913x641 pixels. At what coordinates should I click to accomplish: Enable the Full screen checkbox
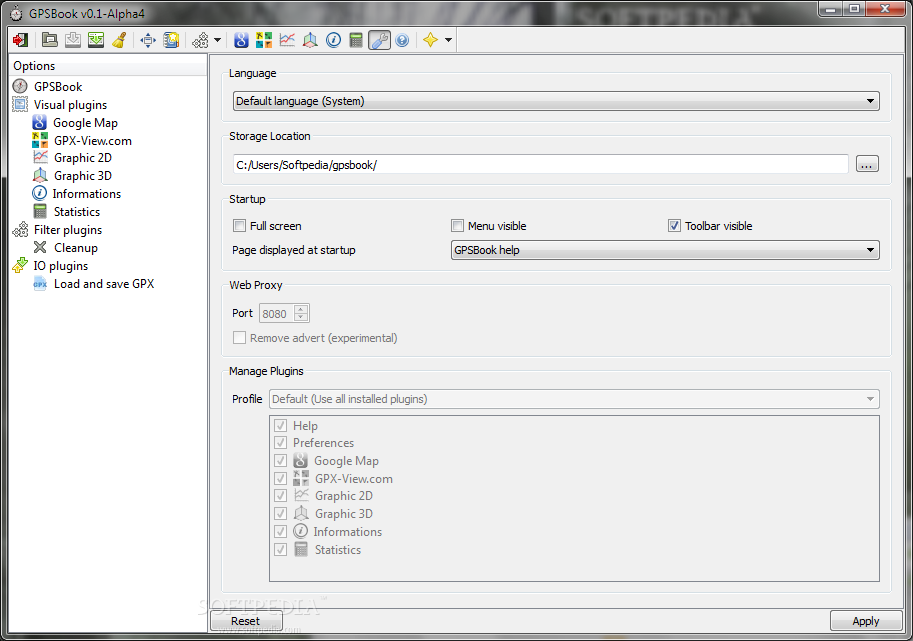pos(239,226)
